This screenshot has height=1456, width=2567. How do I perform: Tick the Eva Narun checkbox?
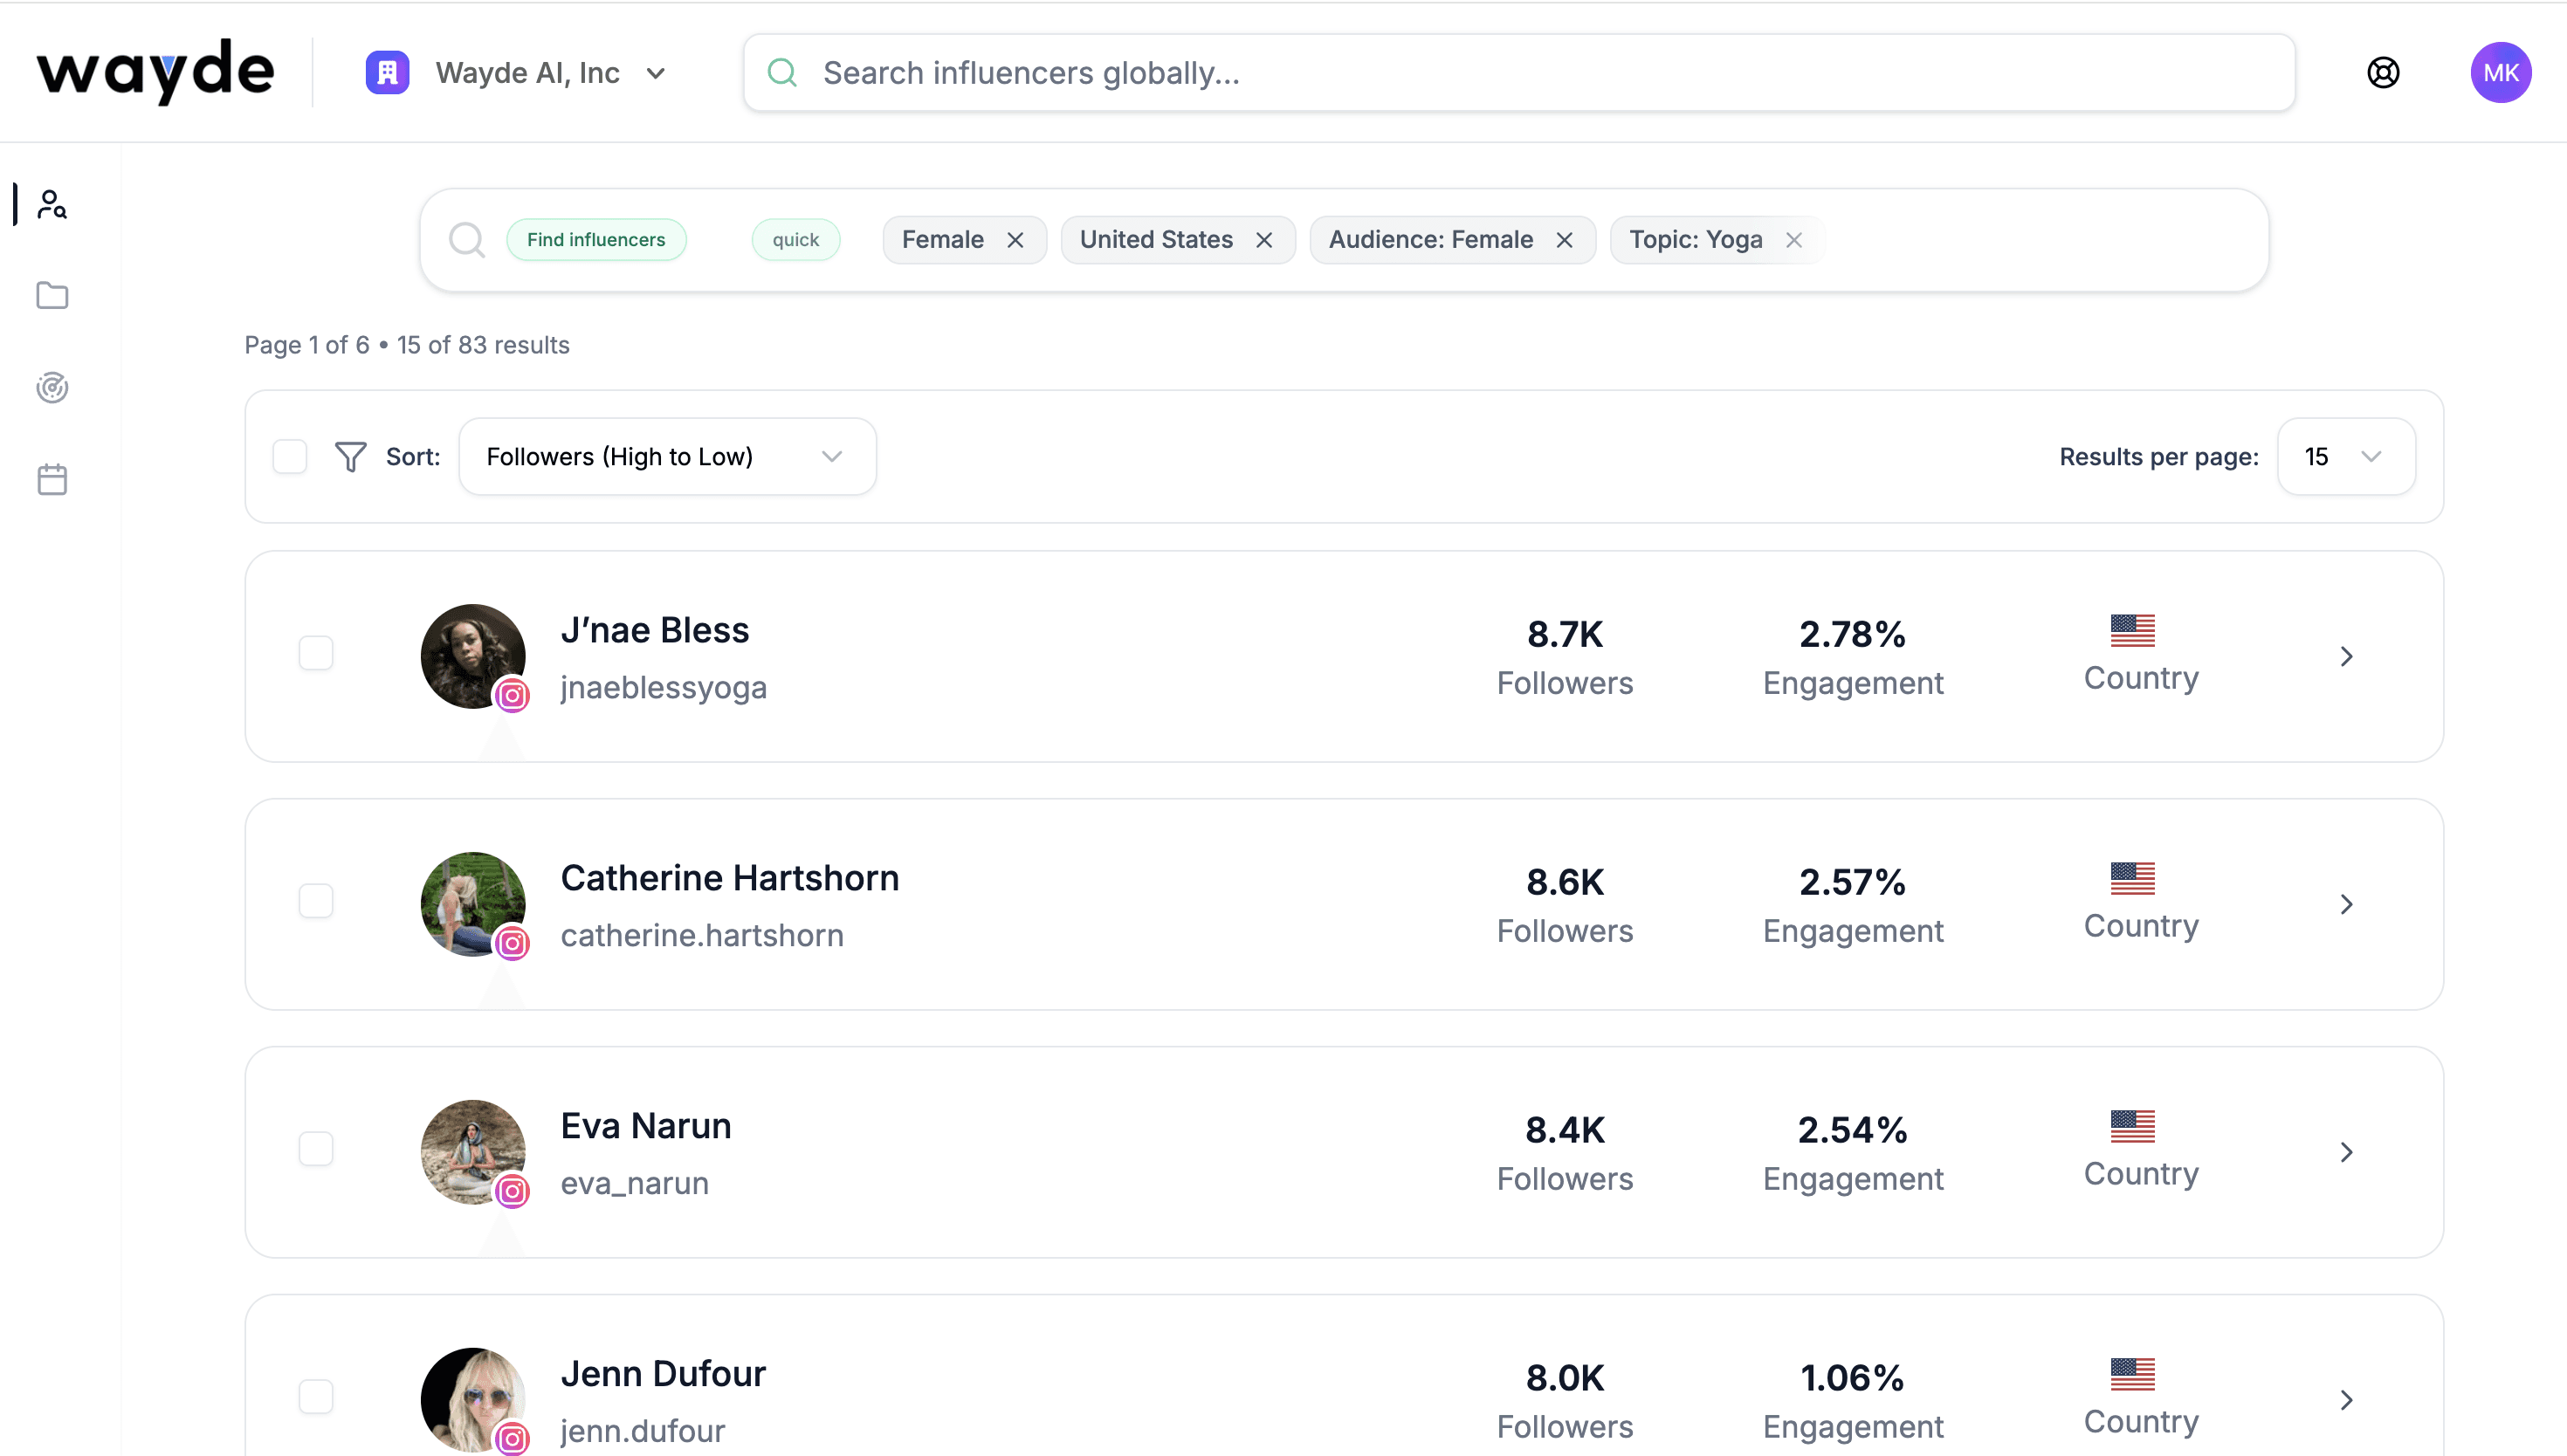(316, 1150)
